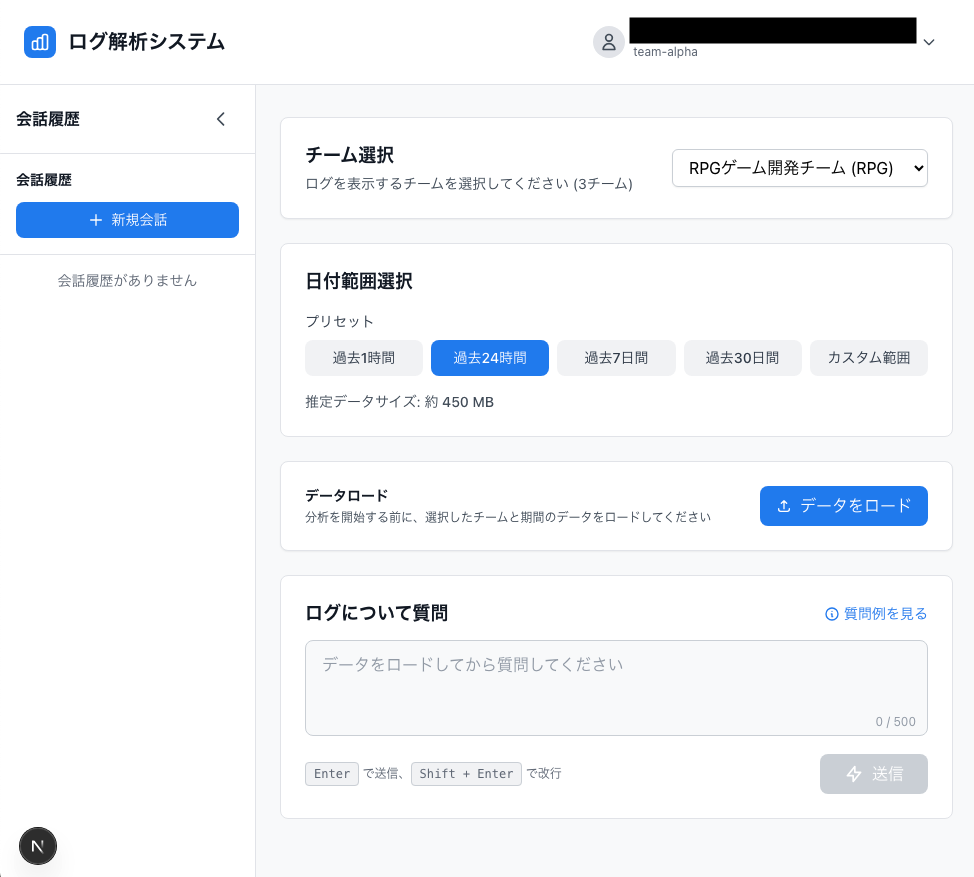Screen dimensions: 974x877
Task: Click the 送信 send button
Action: pyautogui.click(x=873, y=773)
